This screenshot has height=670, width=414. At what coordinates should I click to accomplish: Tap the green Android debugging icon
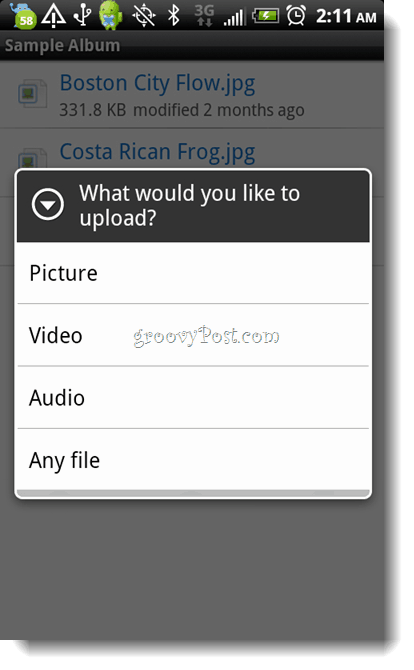[x=111, y=16]
